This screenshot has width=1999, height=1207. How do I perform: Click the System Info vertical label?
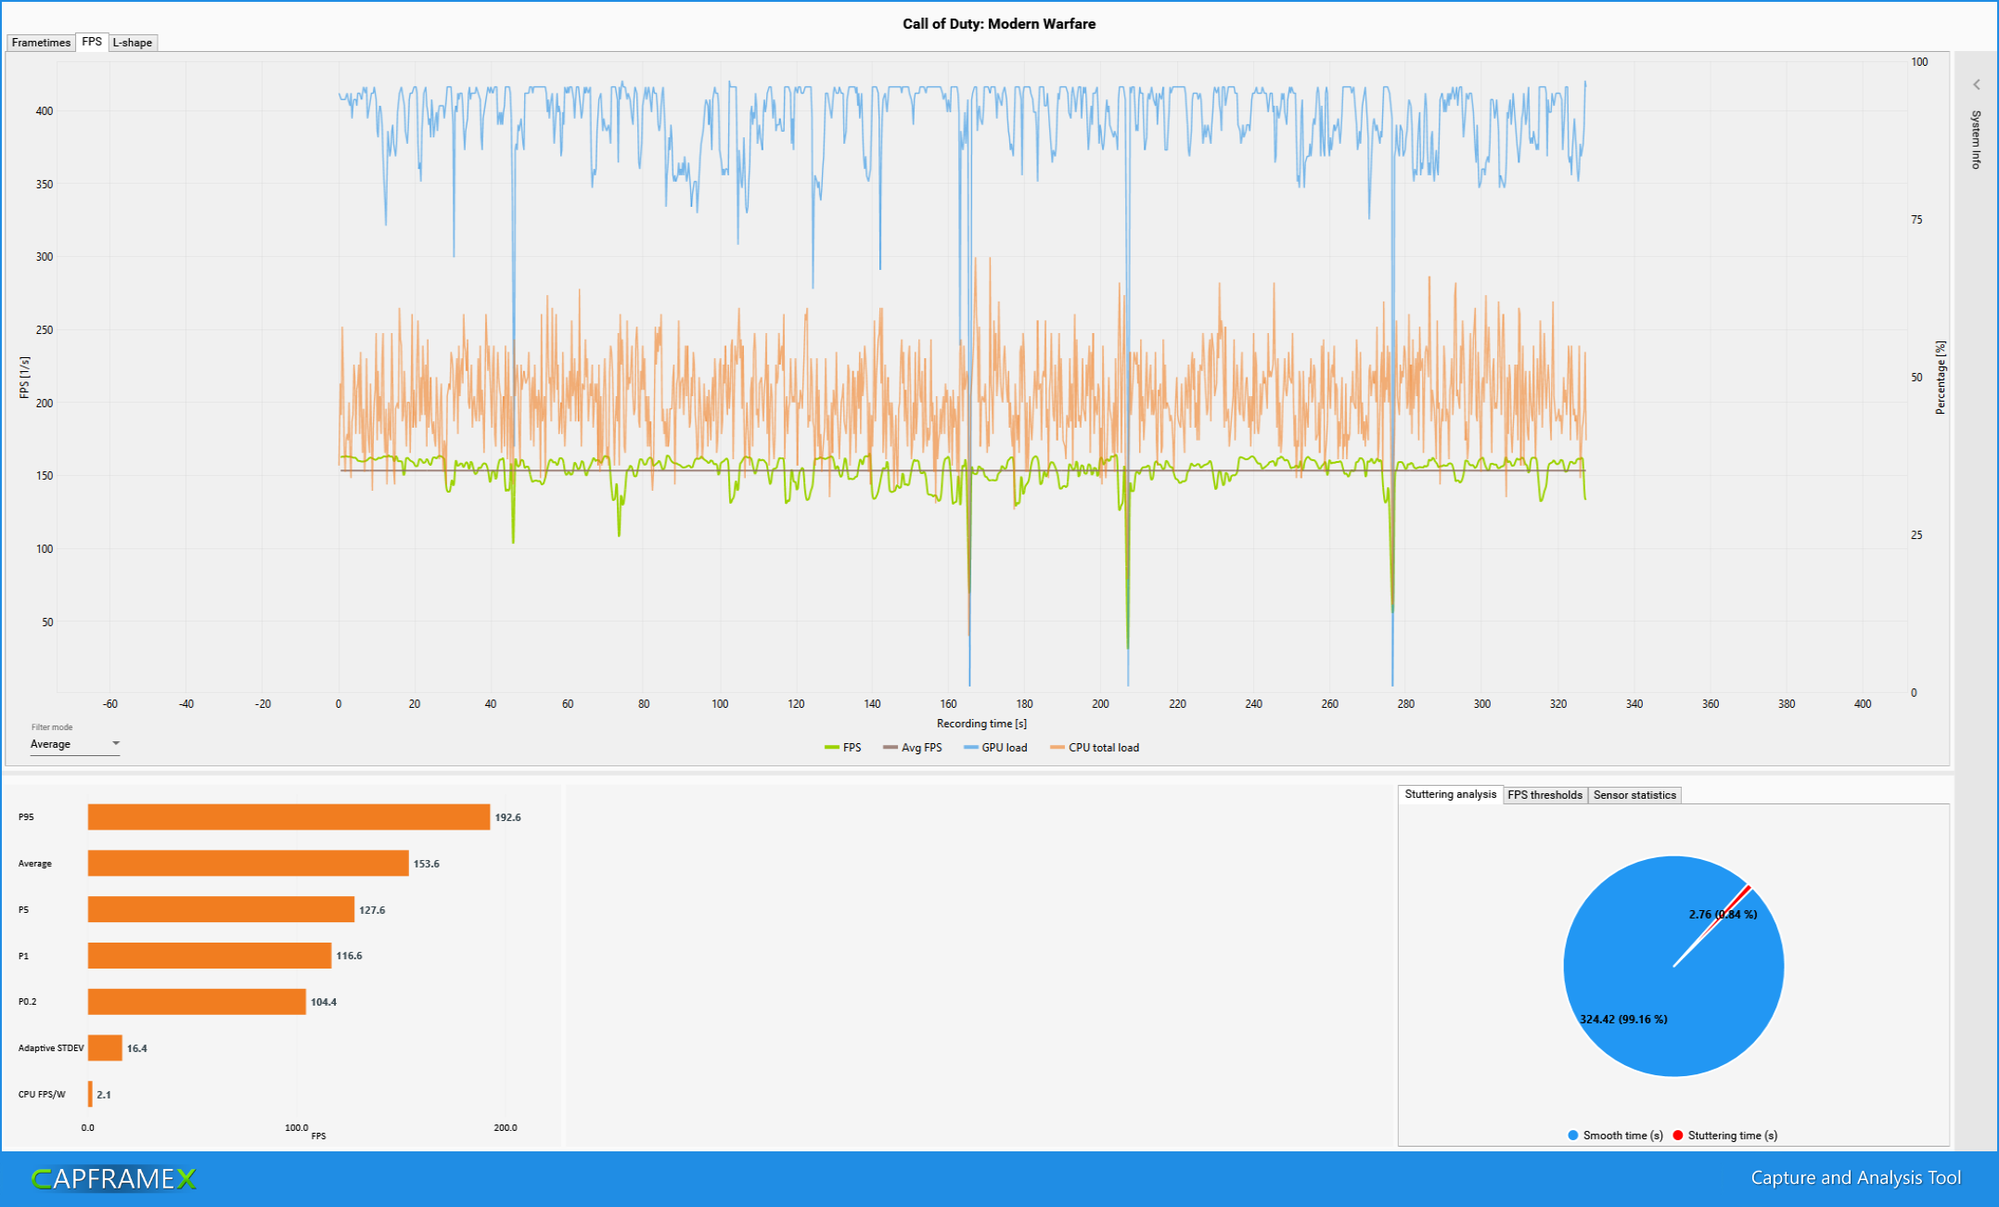pyautogui.click(x=1976, y=140)
